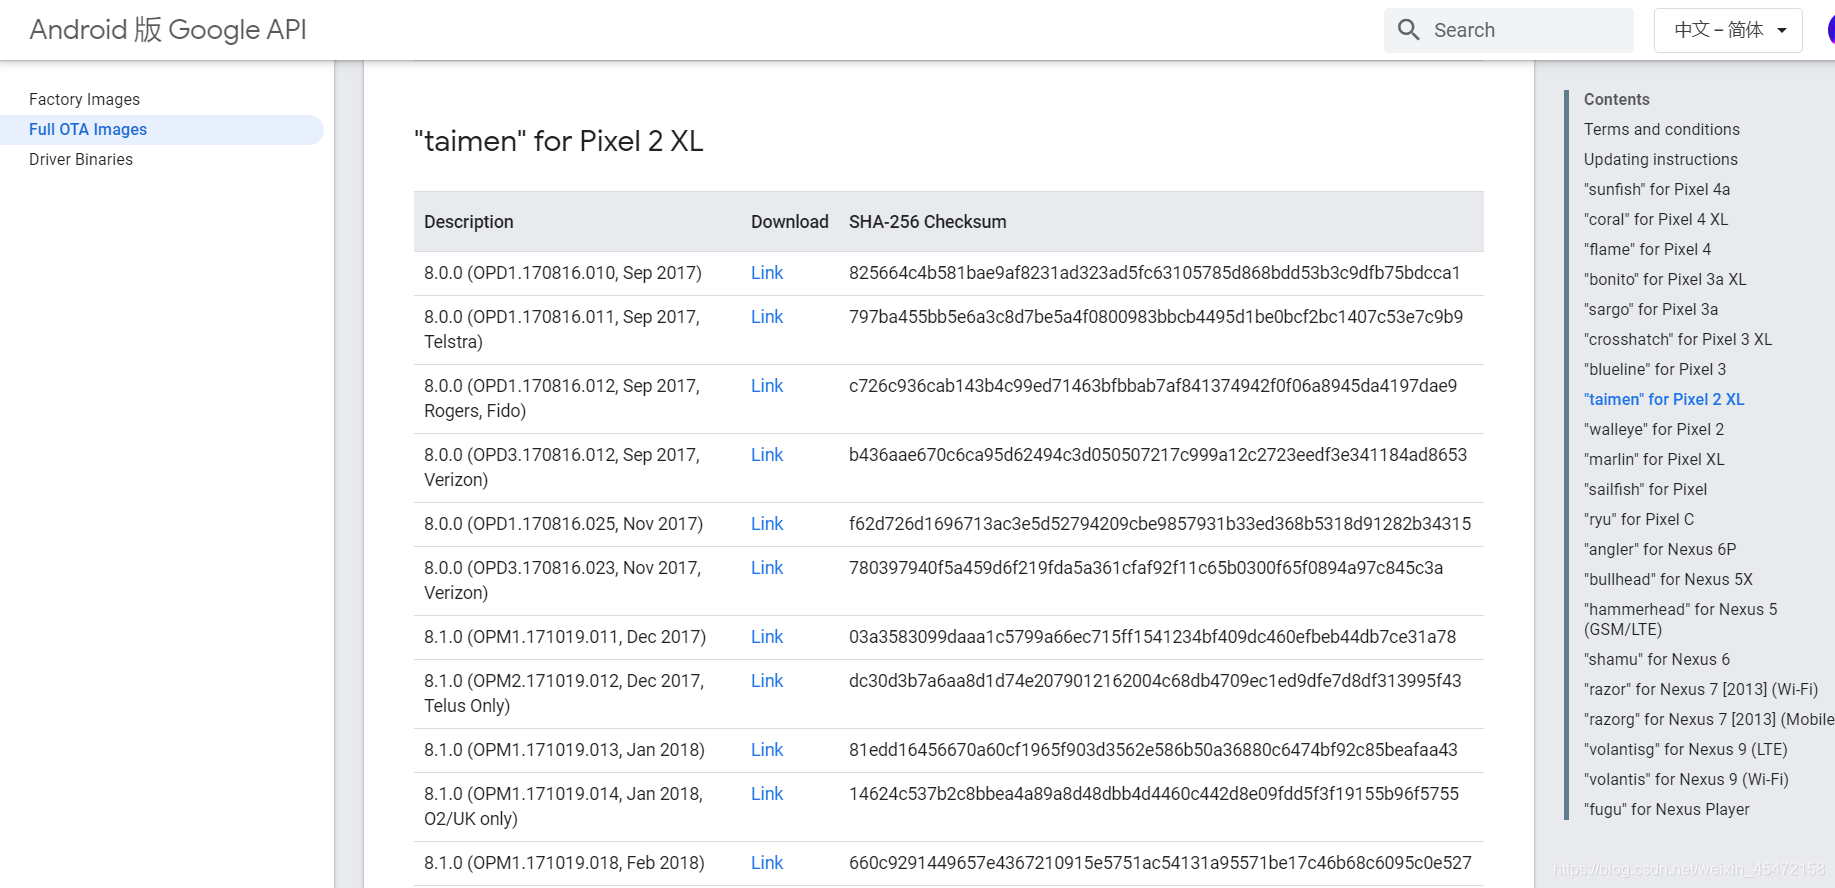Jump to "shamu" for Nexus 6
The height and width of the screenshot is (888, 1835).
coord(1657,659)
